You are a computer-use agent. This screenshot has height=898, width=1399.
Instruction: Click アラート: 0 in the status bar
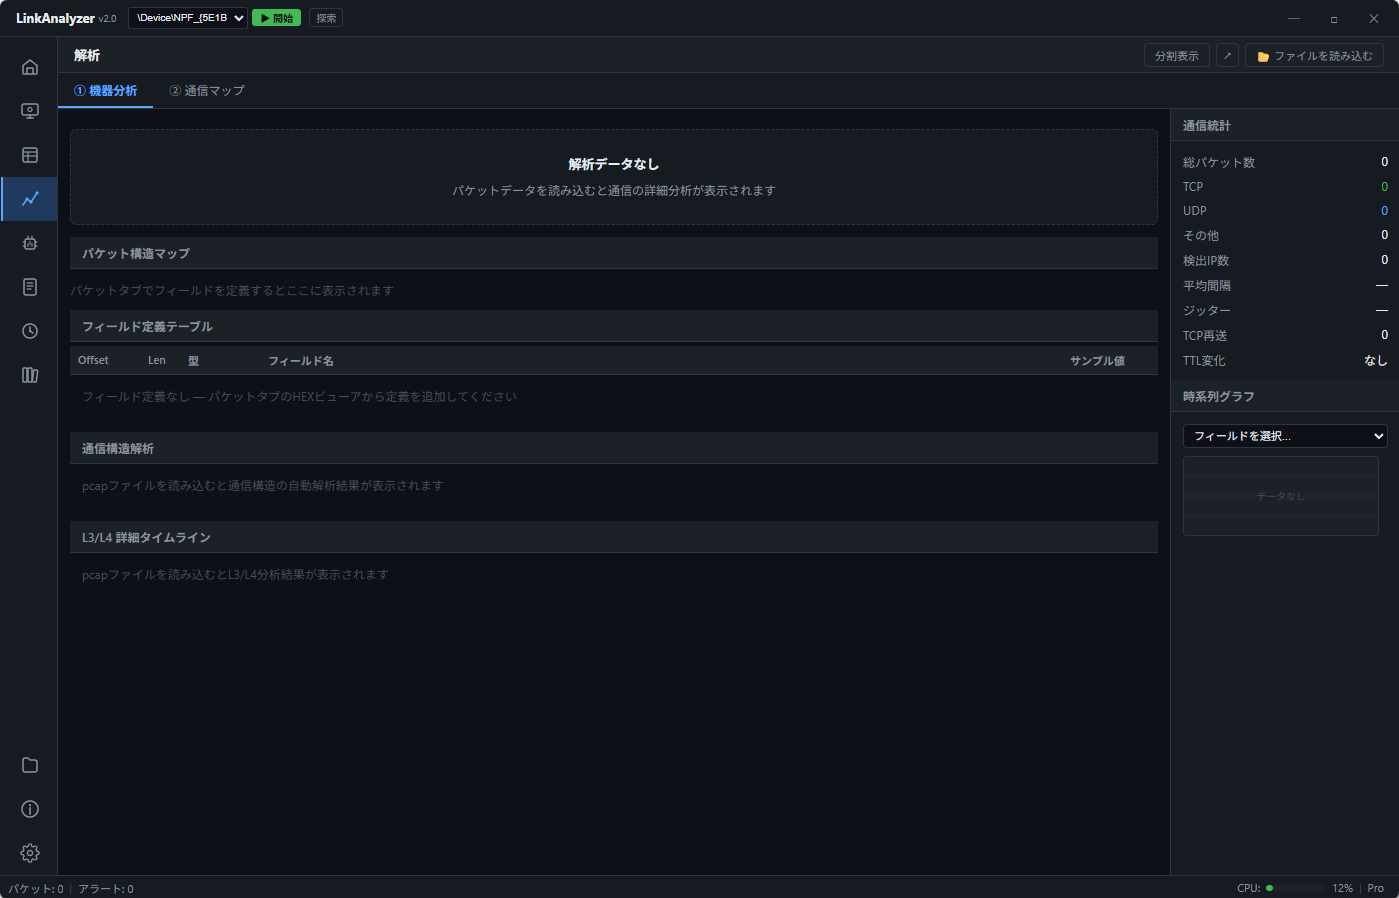click(106, 889)
